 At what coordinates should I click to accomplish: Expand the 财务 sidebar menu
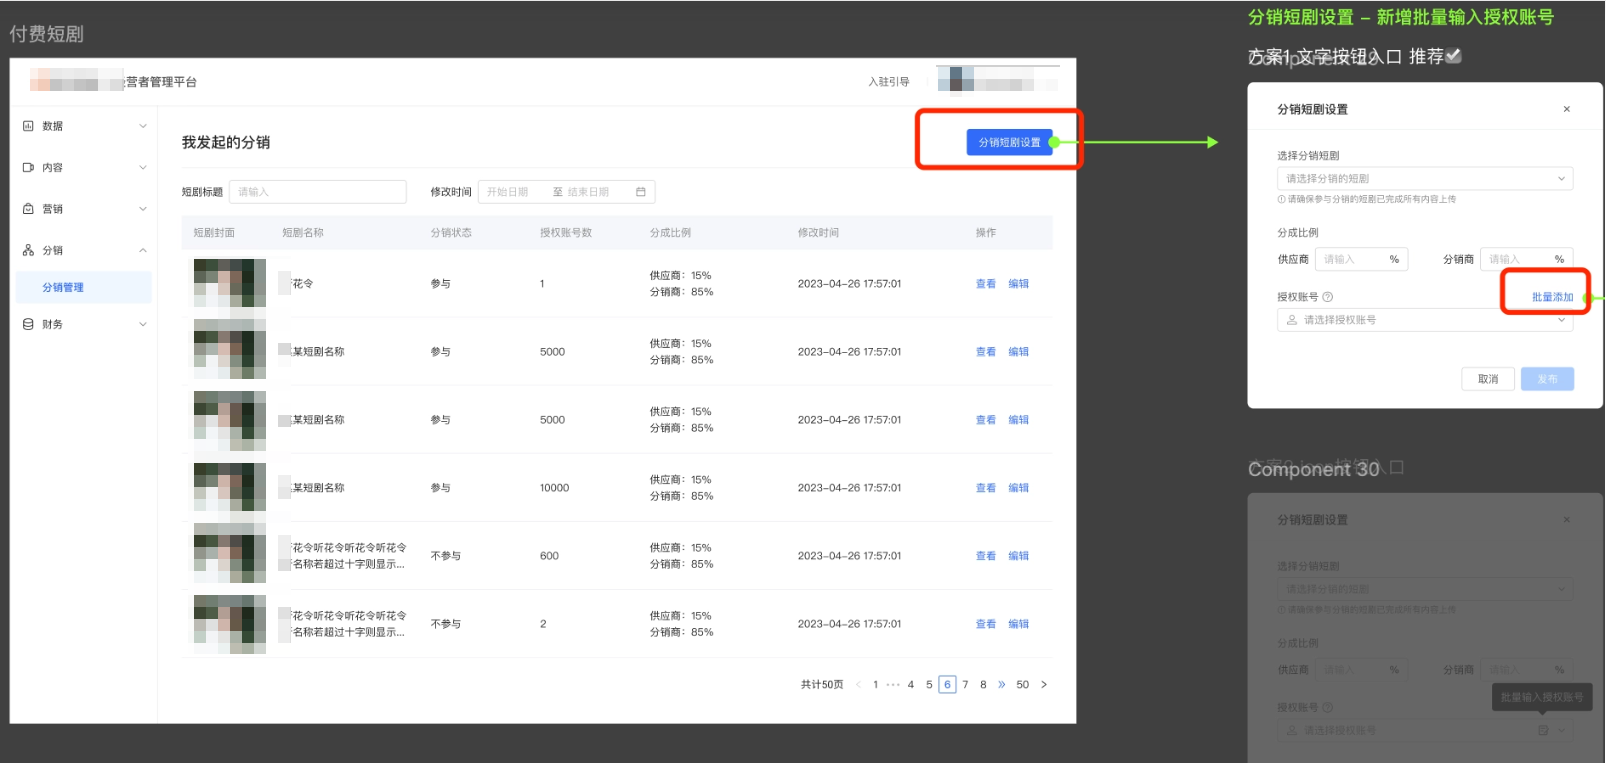(x=143, y=324)
